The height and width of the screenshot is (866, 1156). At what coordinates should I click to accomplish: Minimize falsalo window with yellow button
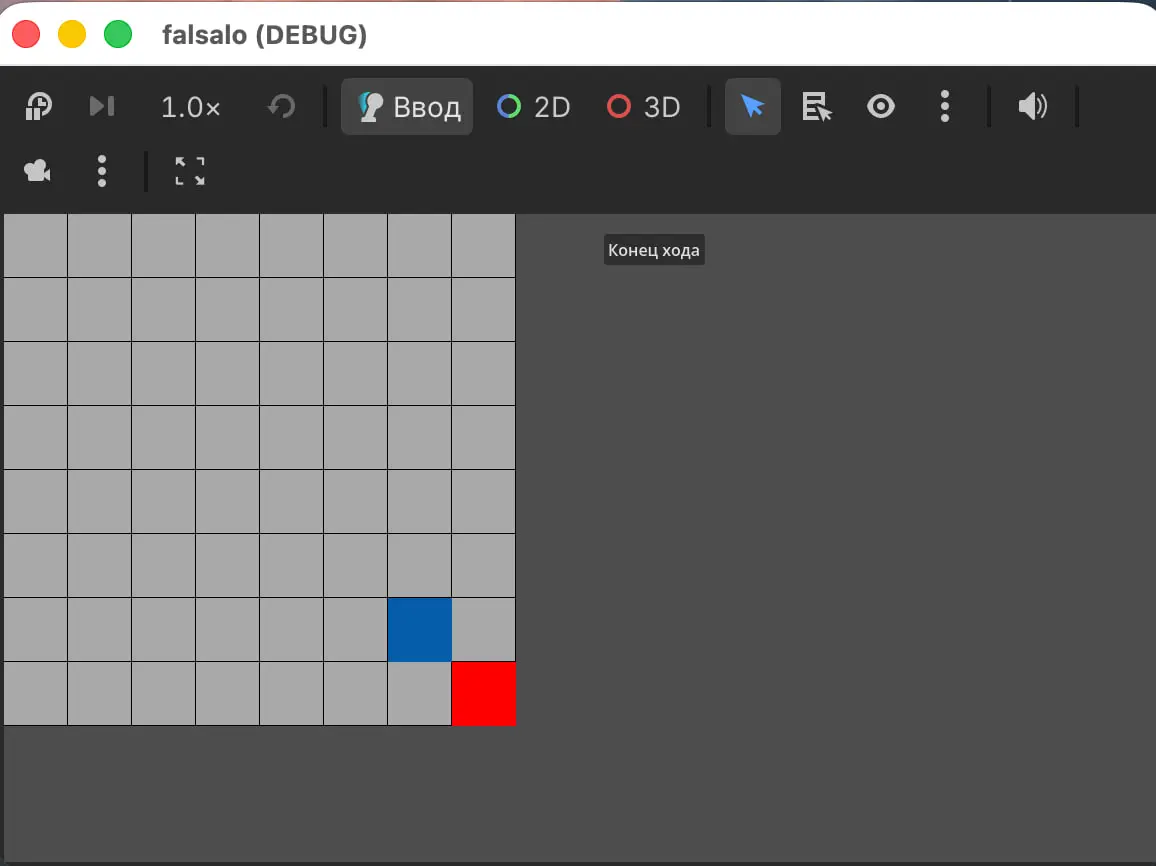tap(72, 34)
